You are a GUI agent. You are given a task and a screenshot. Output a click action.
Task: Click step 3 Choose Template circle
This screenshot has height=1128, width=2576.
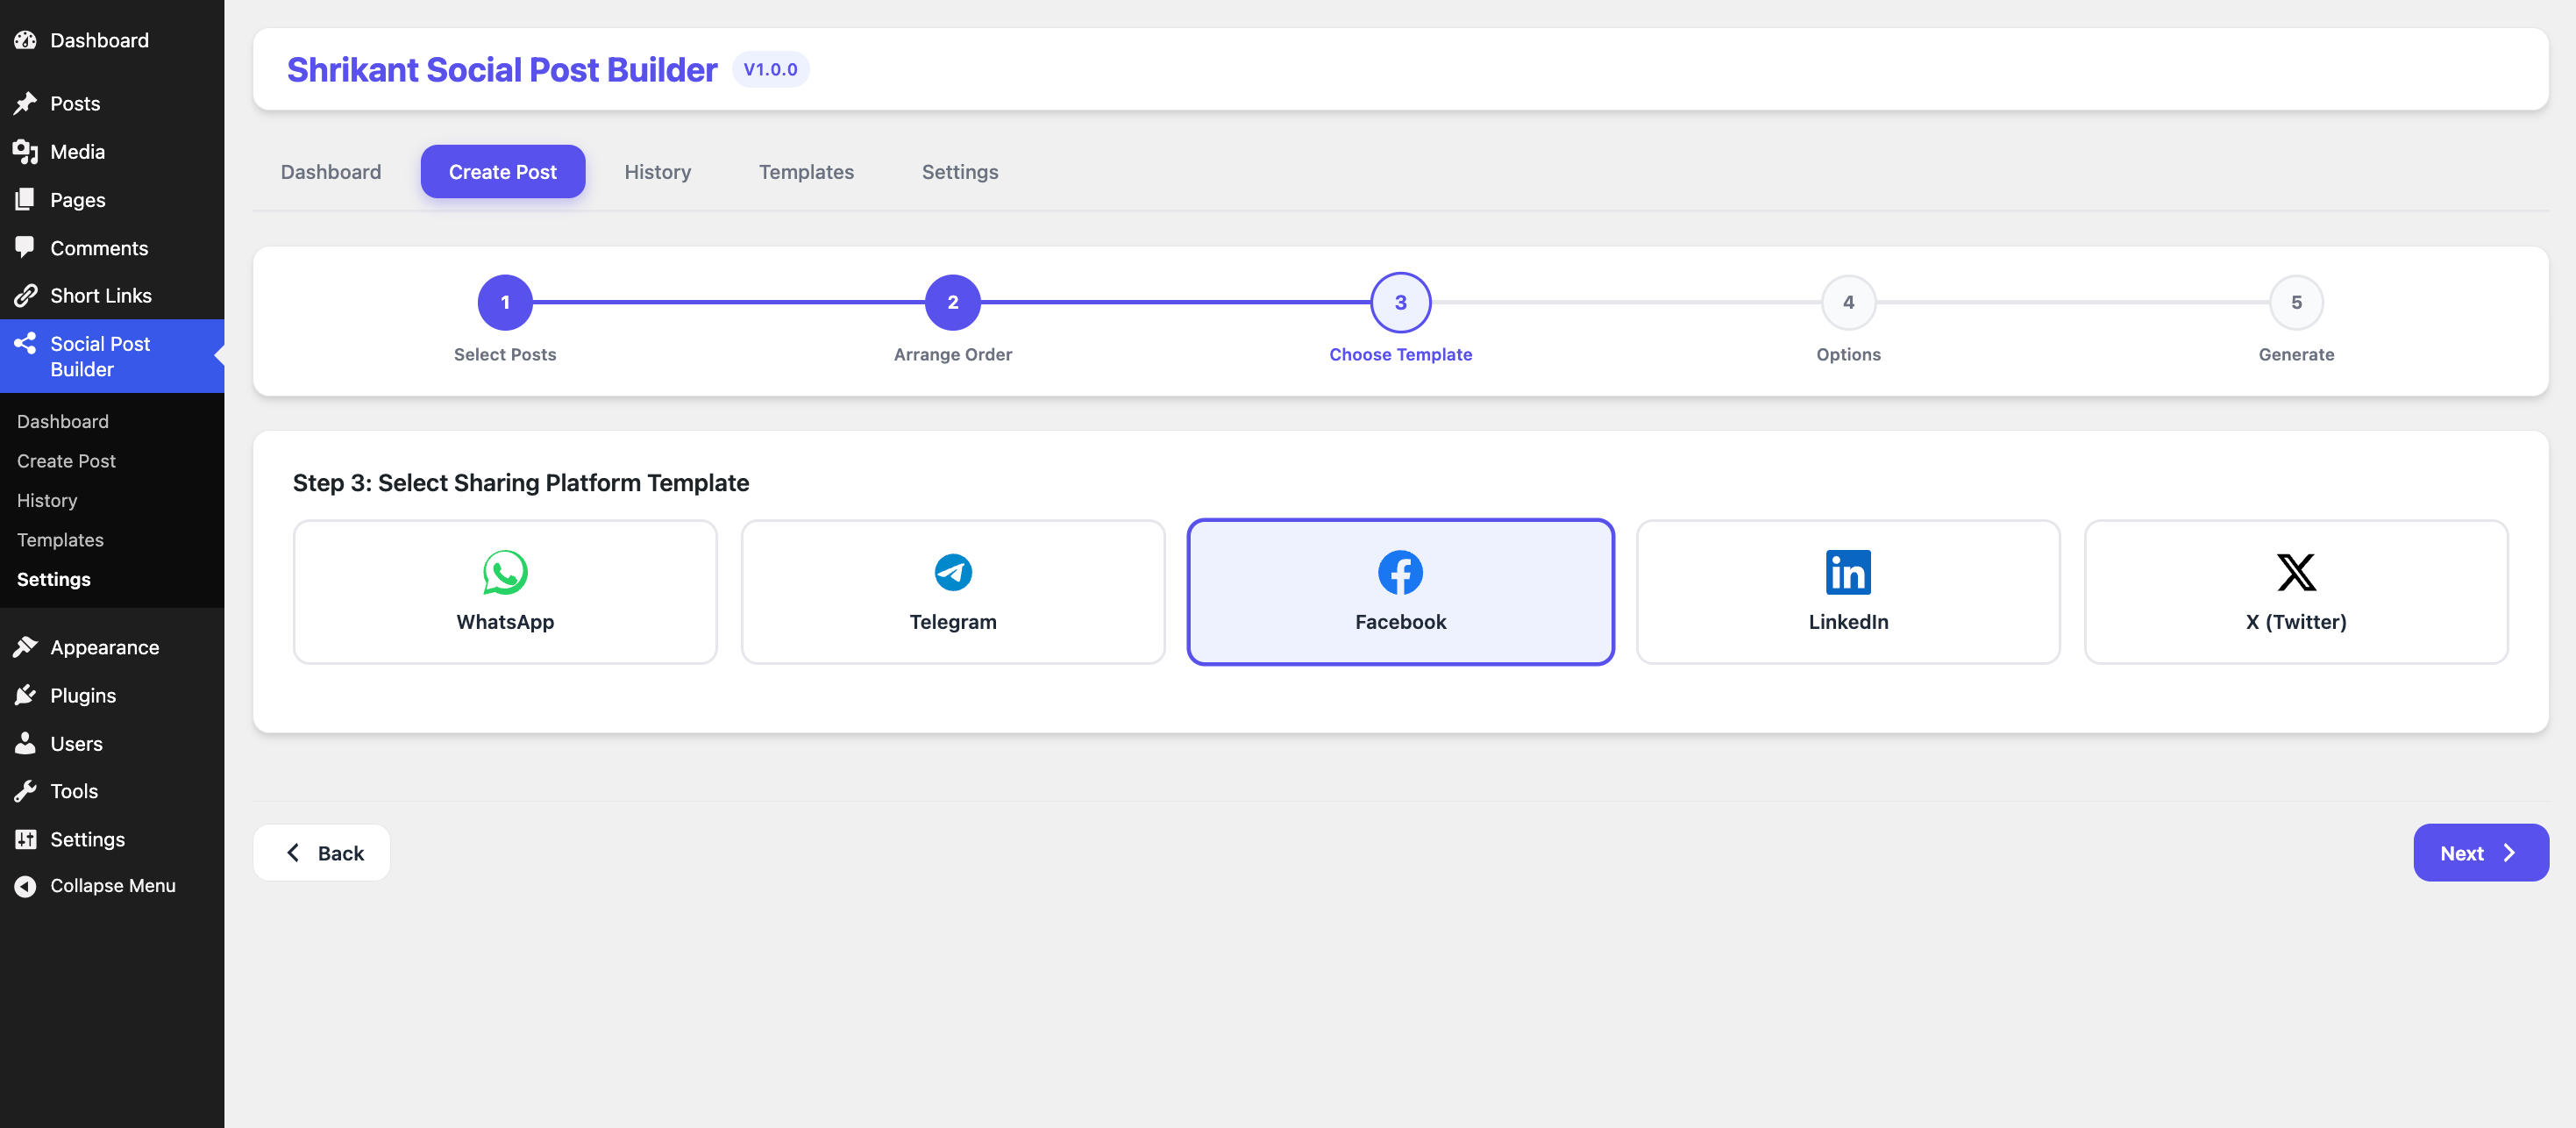point(1400,302)
